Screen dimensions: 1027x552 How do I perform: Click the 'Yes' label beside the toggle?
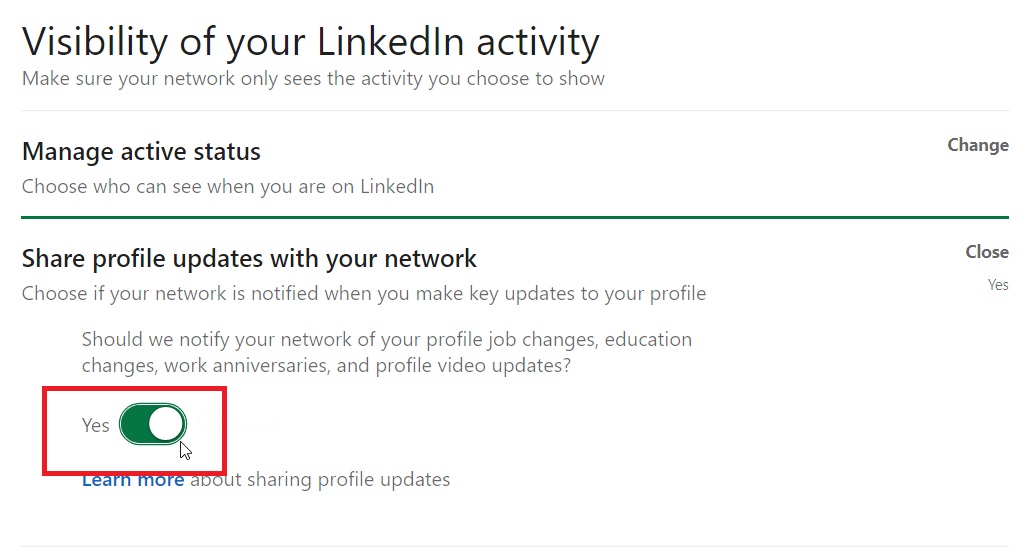click(95, 426)
